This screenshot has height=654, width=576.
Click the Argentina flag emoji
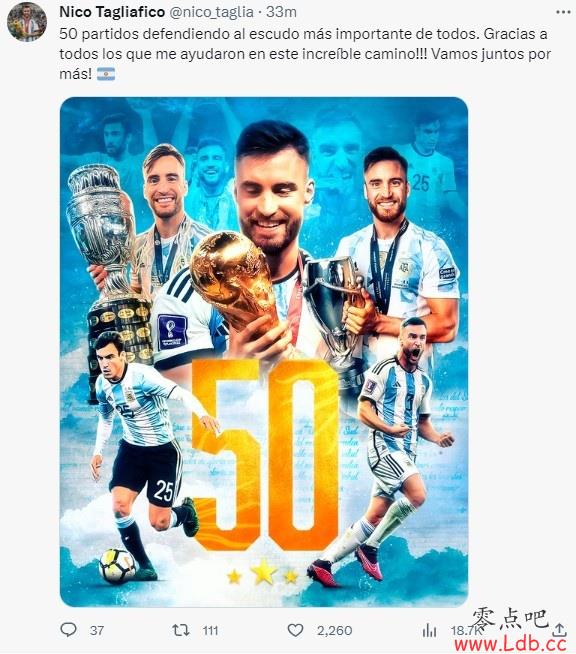point(106,74)
